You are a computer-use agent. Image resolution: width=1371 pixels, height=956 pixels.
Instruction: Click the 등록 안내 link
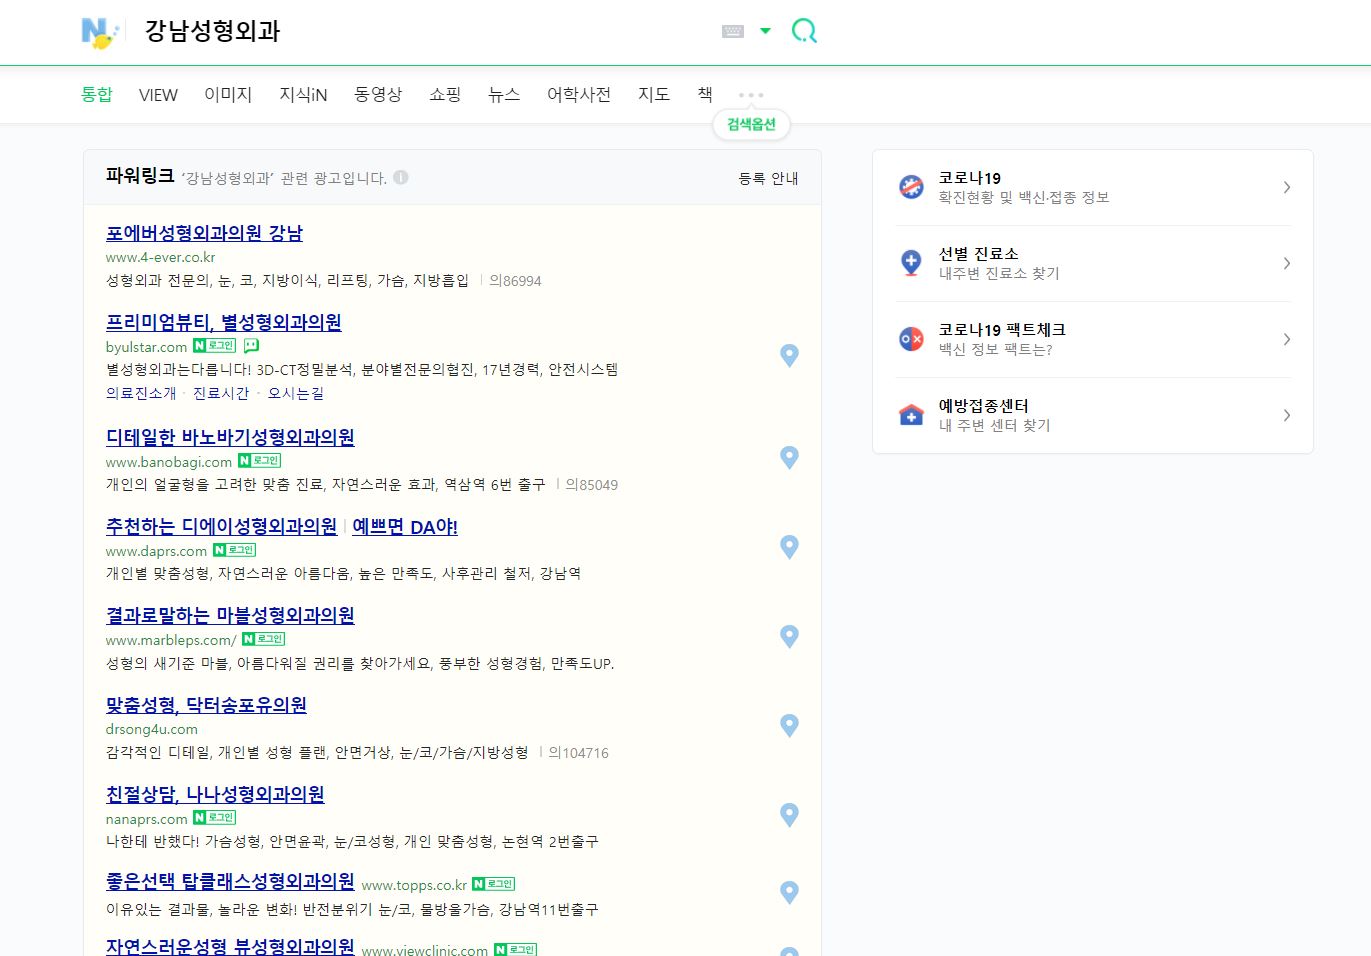pos(768,178)
